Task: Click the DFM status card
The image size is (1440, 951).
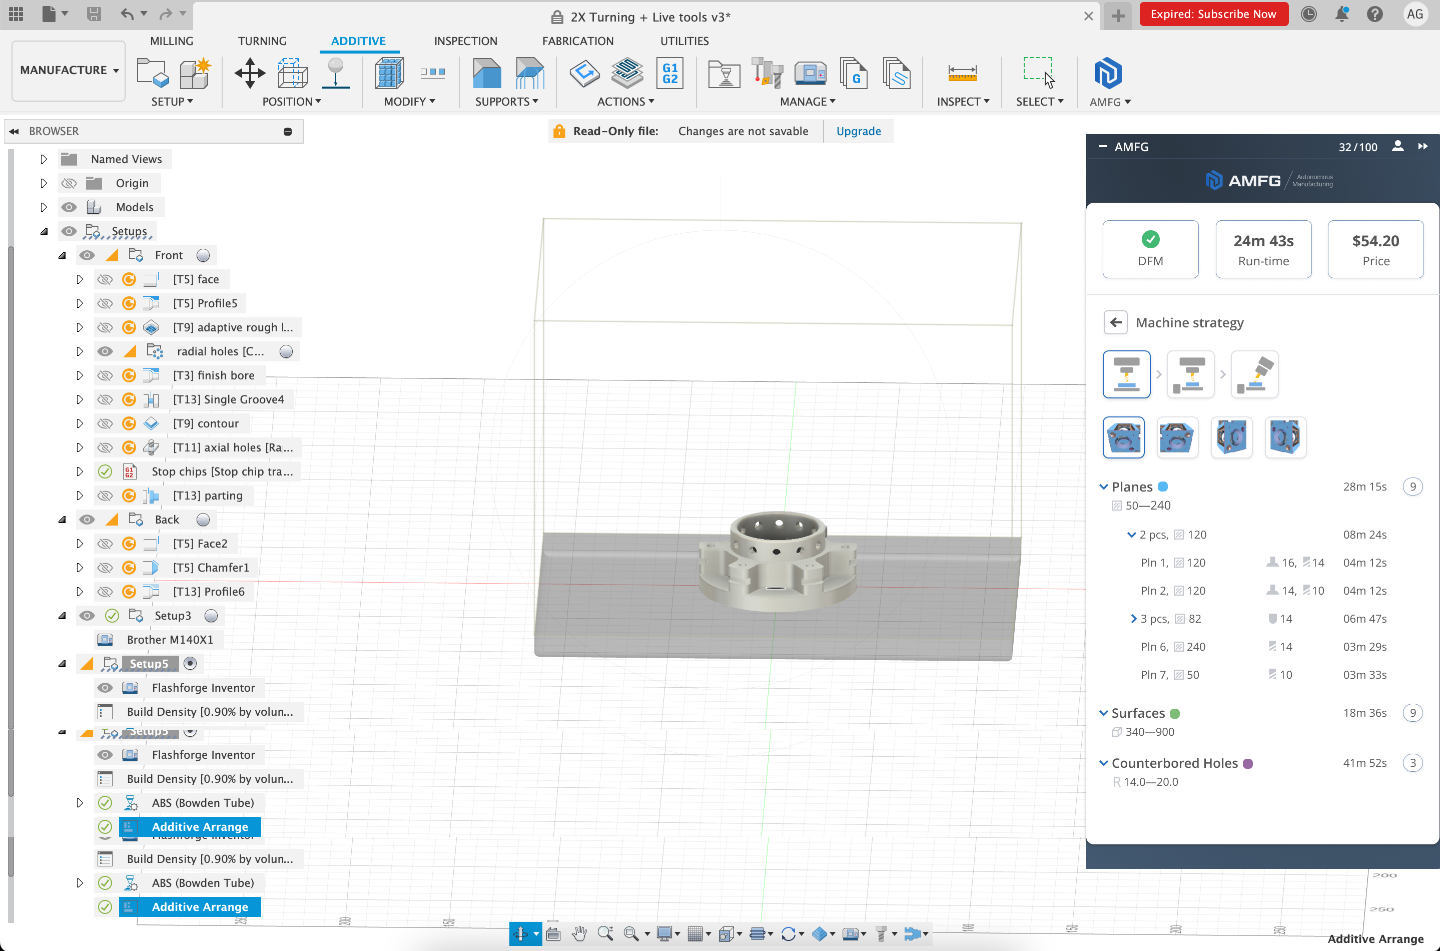Action: point(1151,249)
